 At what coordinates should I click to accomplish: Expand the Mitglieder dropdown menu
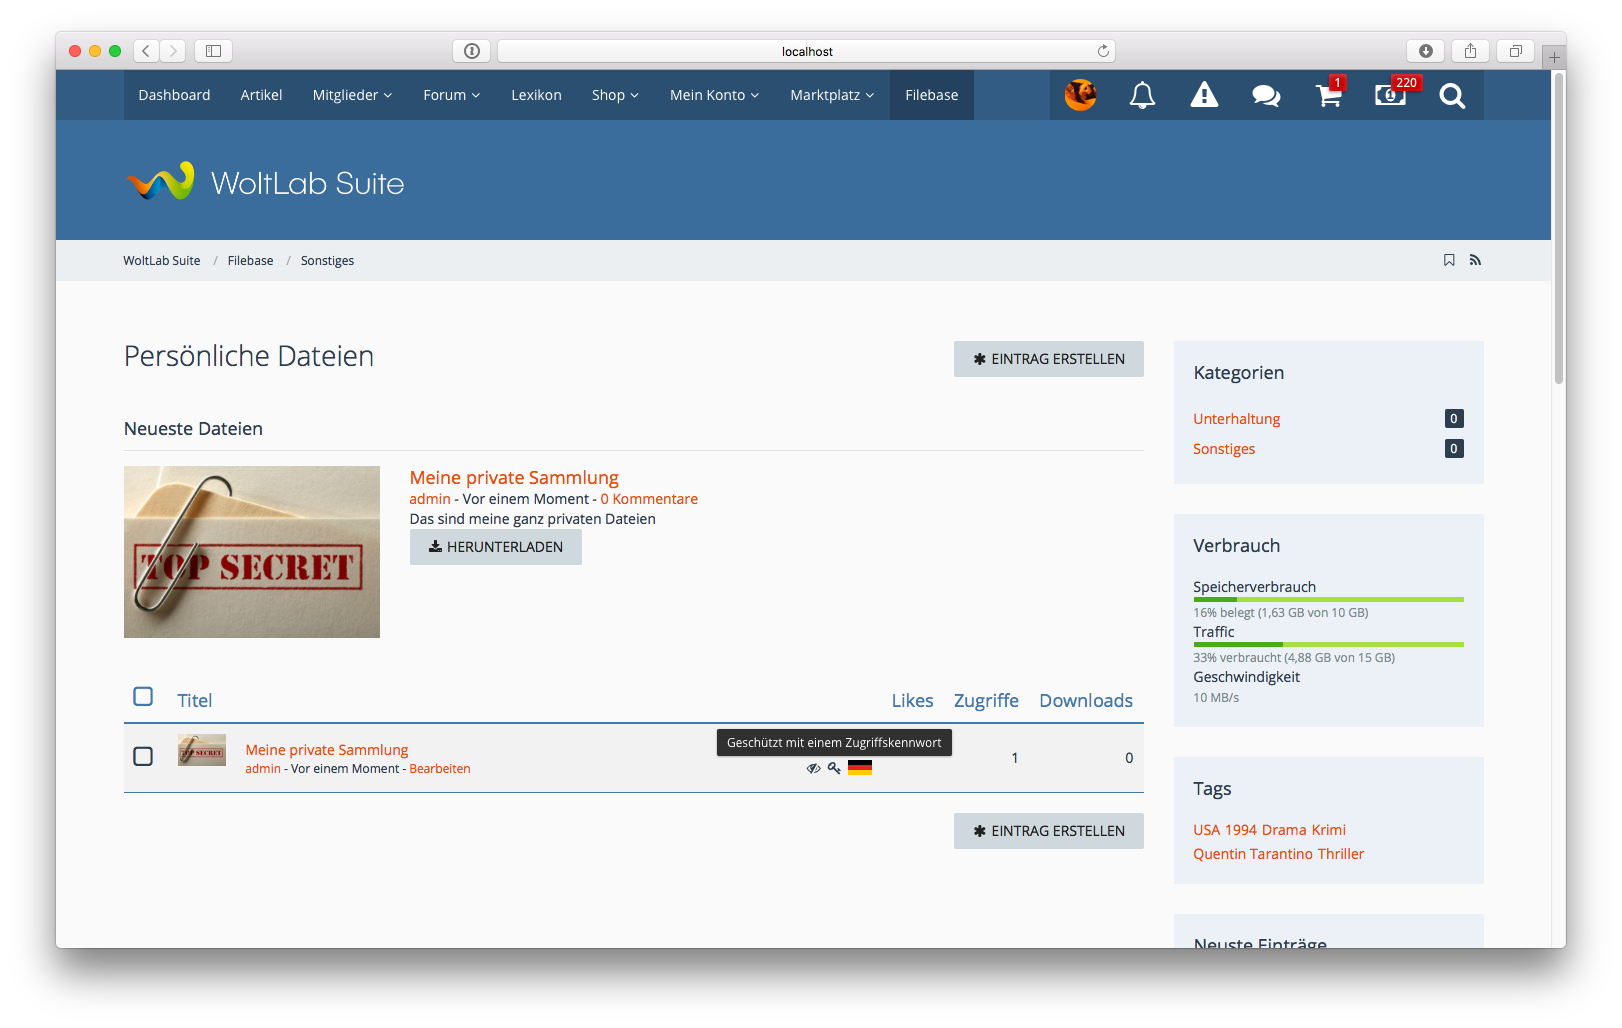click(x=352, y=95)
